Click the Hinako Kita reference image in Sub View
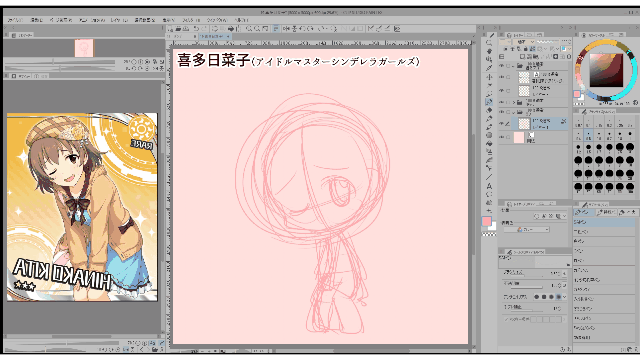 tap(82, 207)
